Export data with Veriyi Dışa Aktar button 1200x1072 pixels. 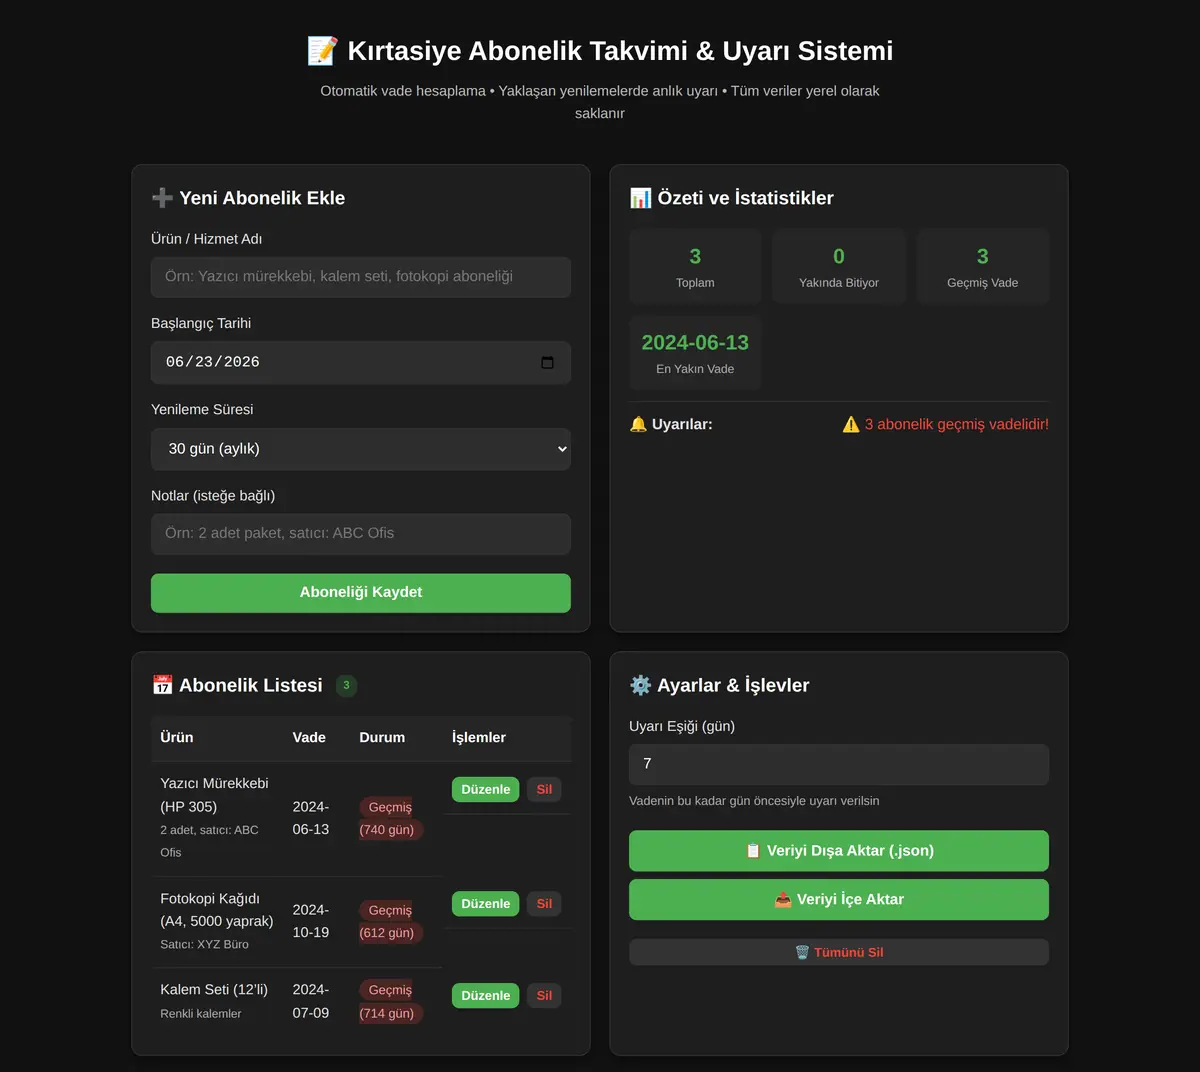(x=839, y=851)
